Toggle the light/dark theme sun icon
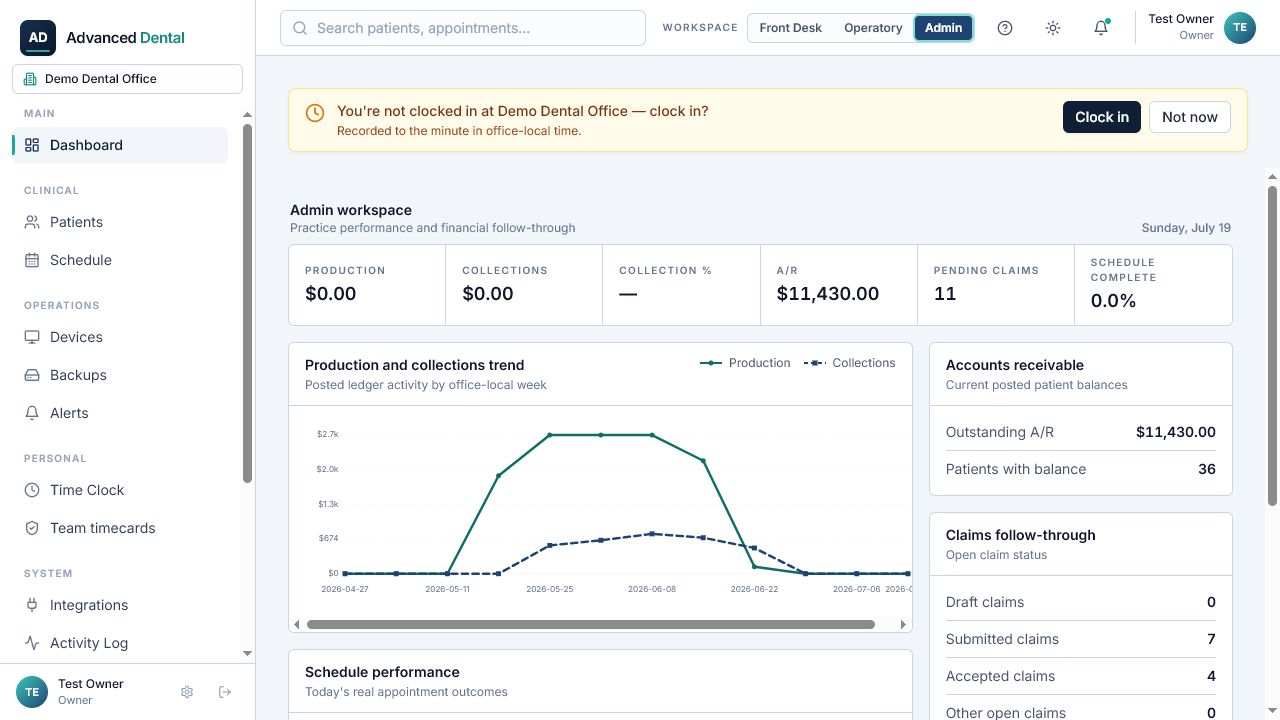The width and height of the screenshot is (1280, 720). coord(1053,28)
